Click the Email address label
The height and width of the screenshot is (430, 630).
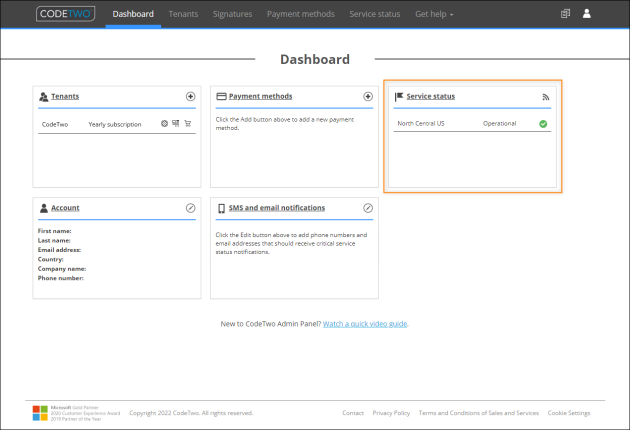pos(59,250)
